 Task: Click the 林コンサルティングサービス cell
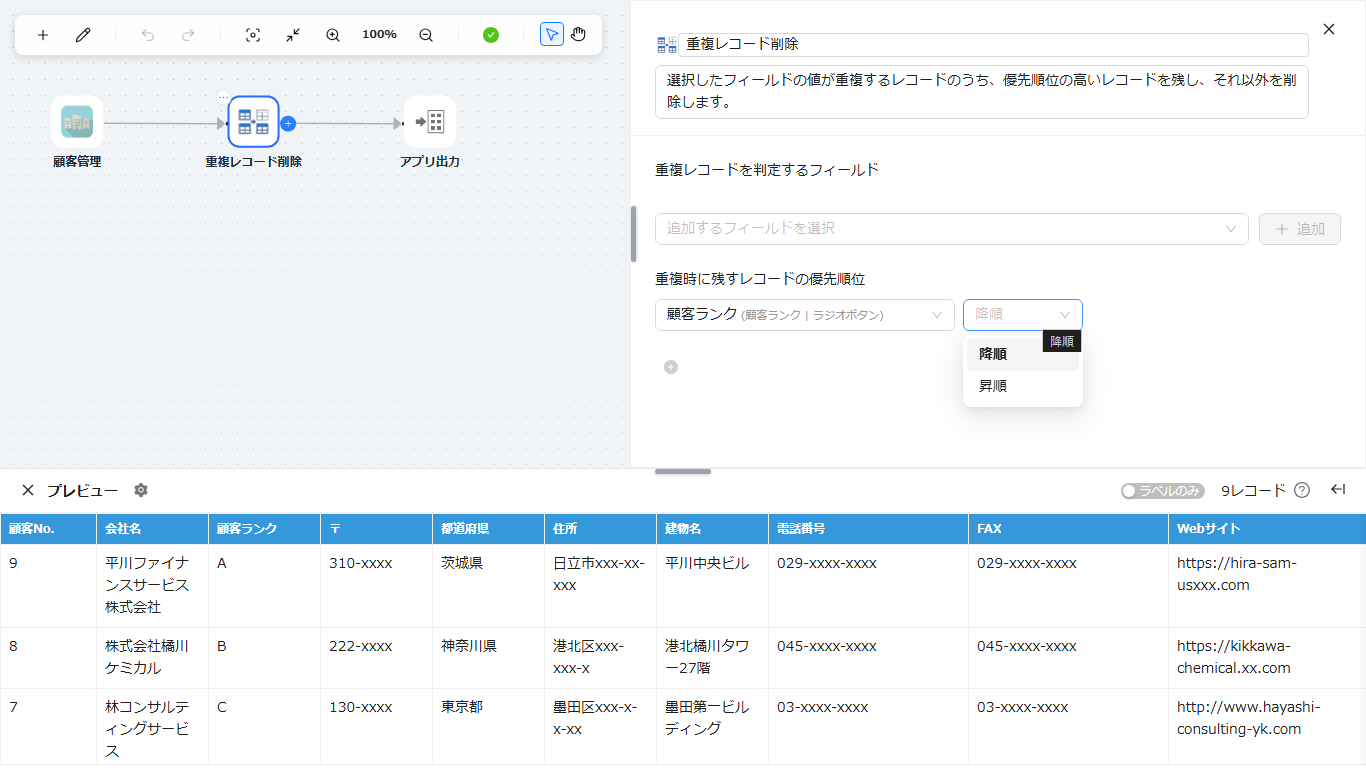[x=152, y=729]
